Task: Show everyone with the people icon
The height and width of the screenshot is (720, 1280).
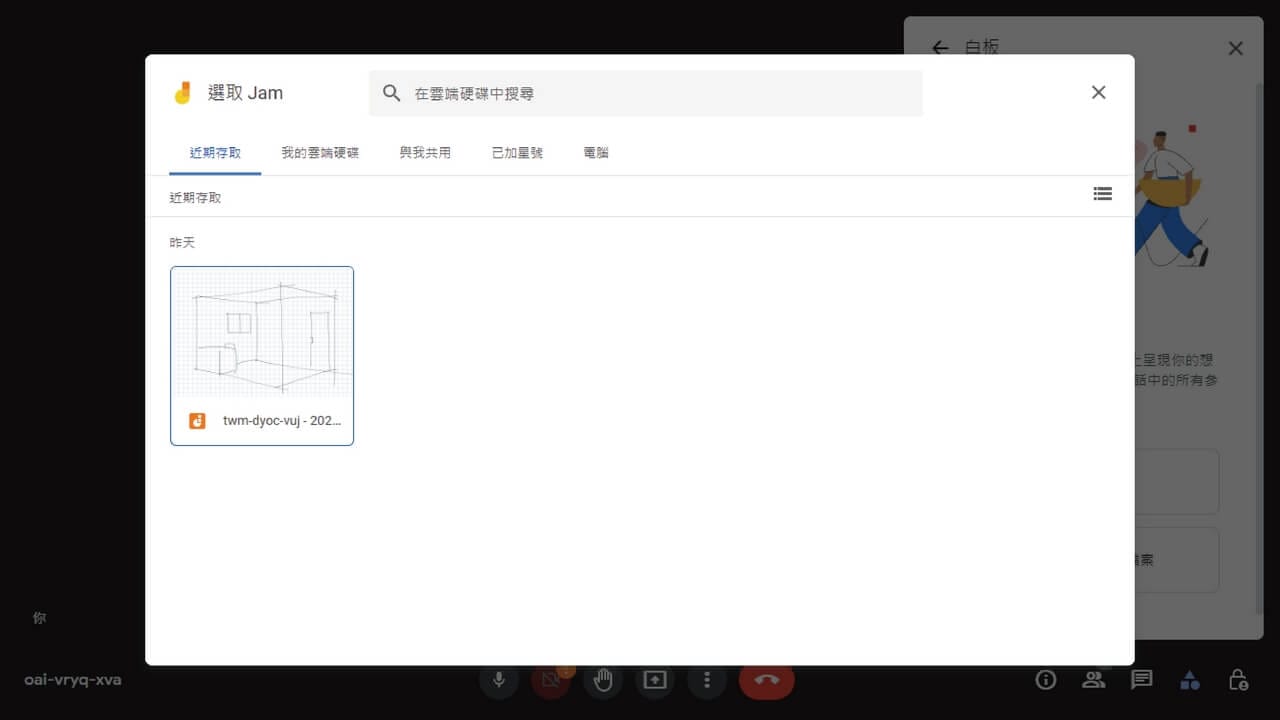Action: [x=1093, y=679]
